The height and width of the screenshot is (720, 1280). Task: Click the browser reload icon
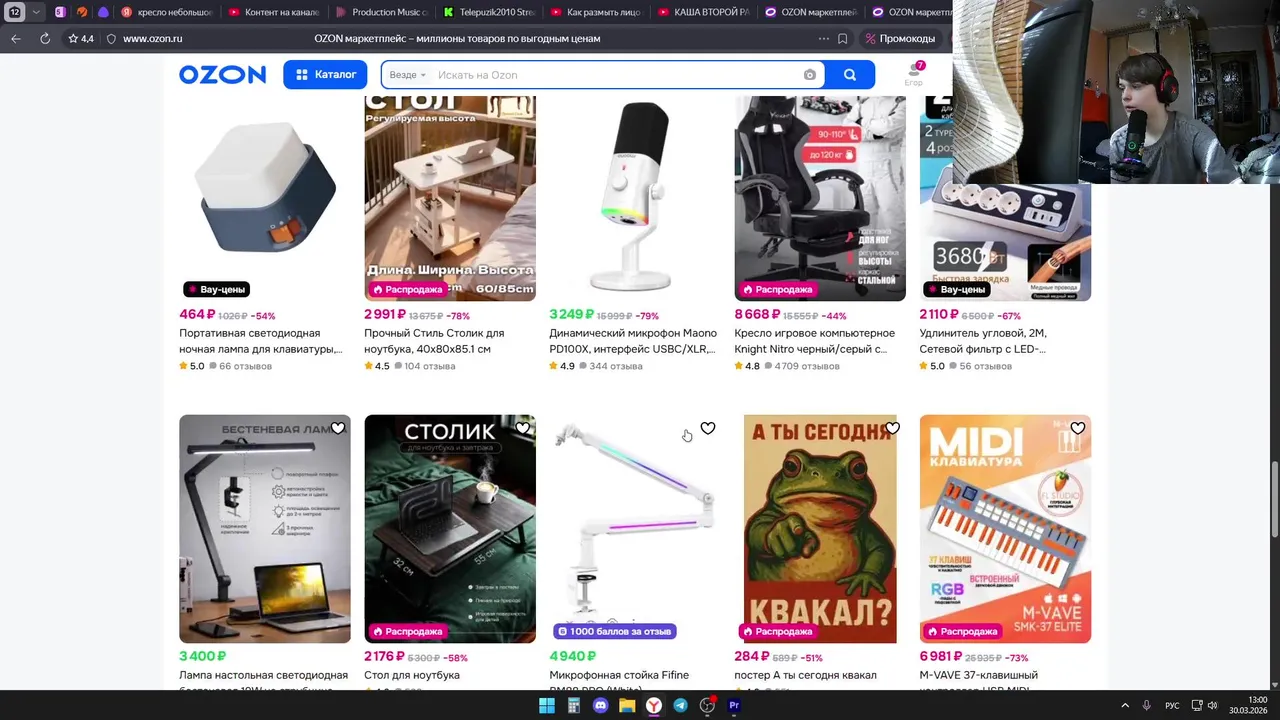[45, 38]
